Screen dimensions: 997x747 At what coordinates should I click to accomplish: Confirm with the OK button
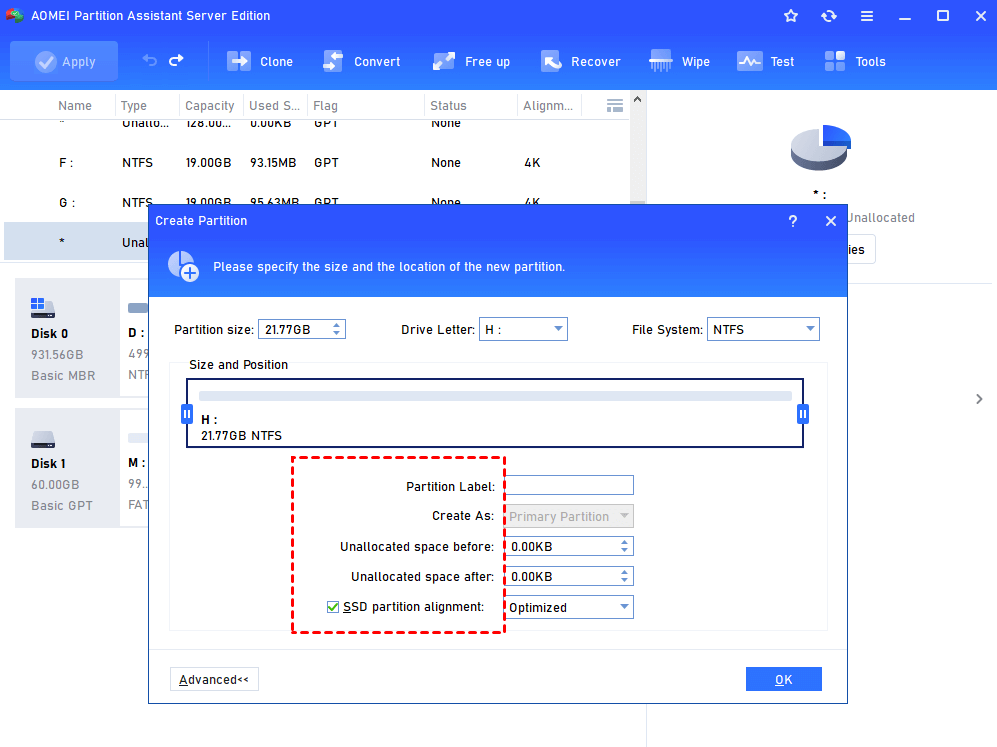point(783,680)
